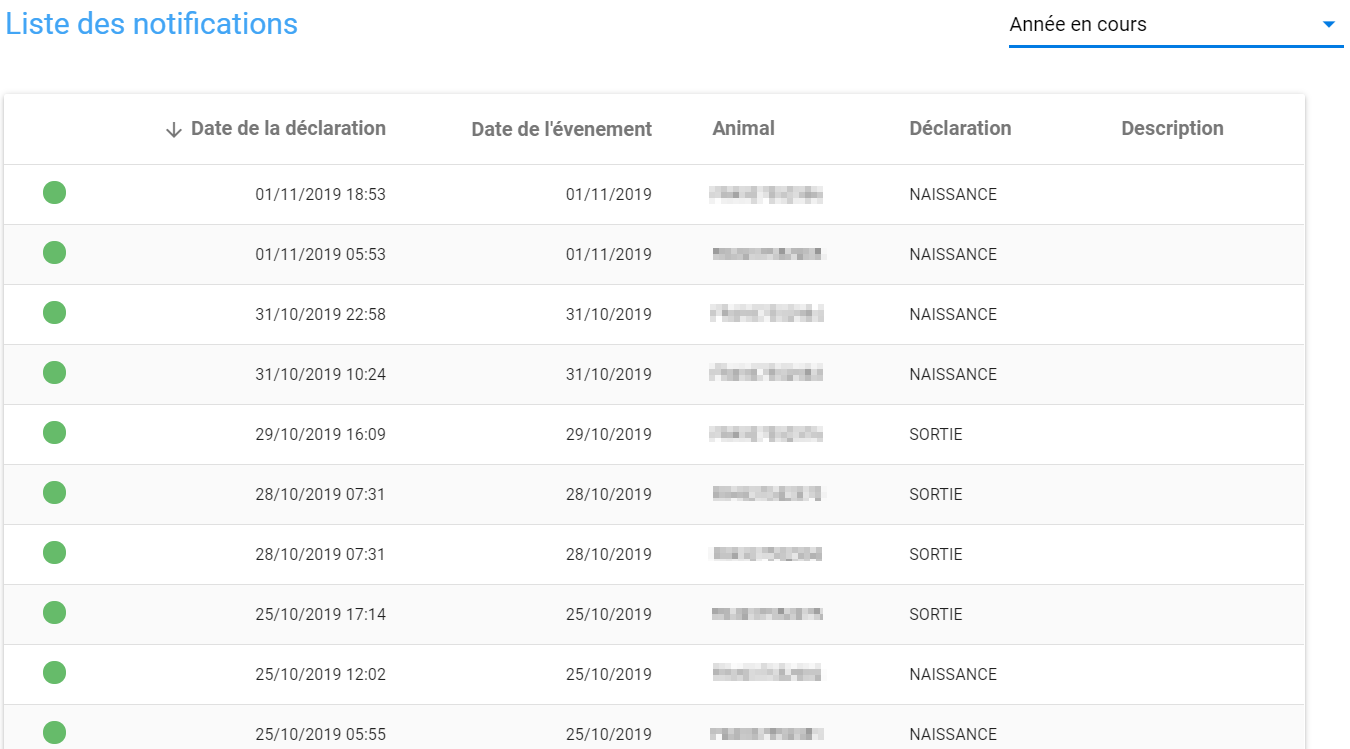Click SORTIE in the 25/10/2019 17:14 row

coord(936,615)
